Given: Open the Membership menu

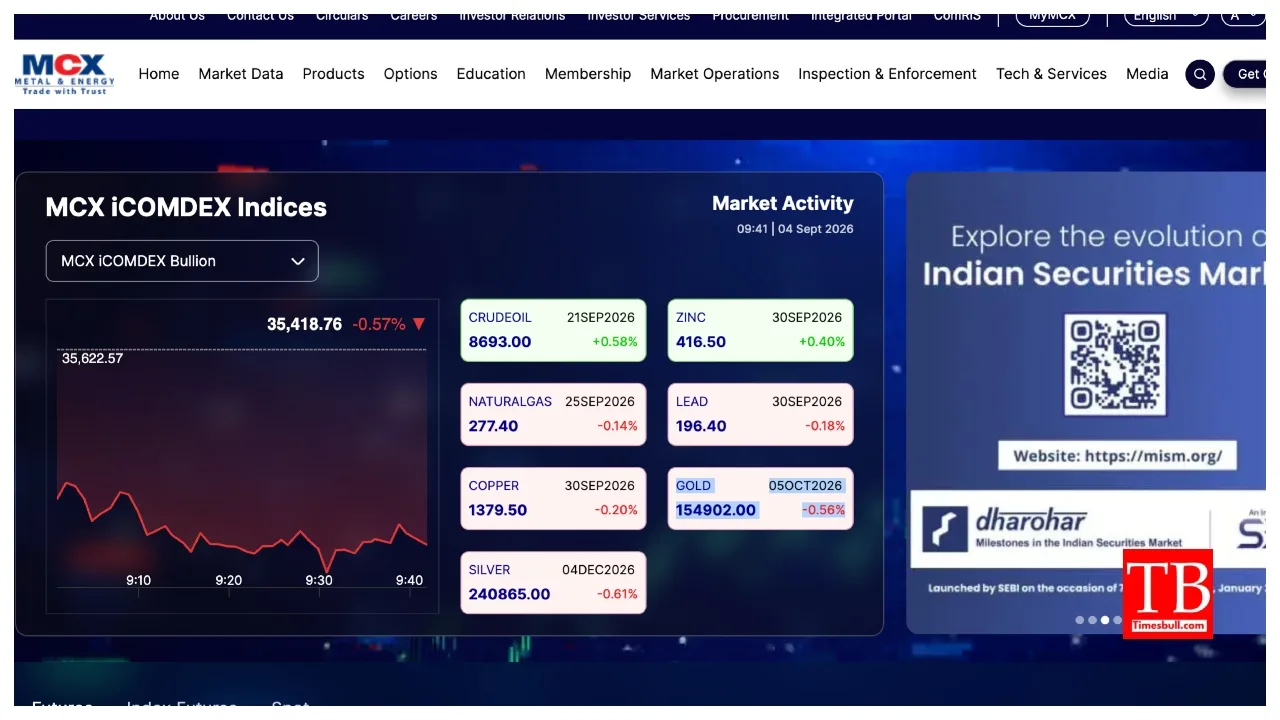Looking at the screenshot, I should pyautogui.click(x=588, y=74).
